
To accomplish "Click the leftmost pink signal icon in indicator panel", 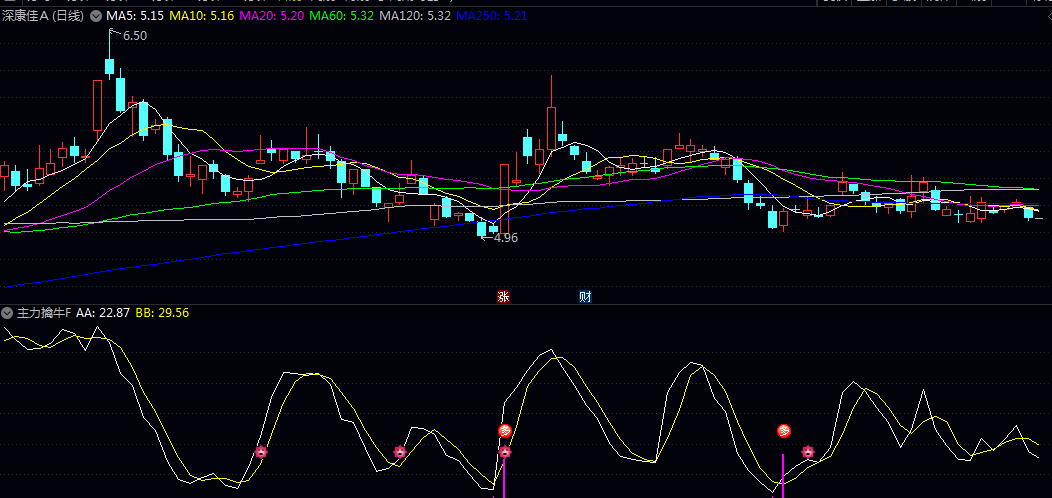I will [x=262, y=452].
